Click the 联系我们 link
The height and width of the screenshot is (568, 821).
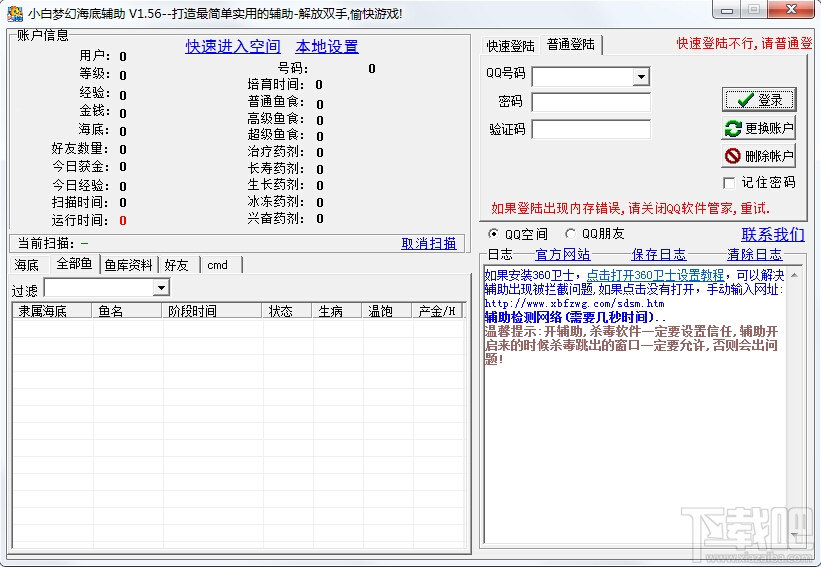[x=773, y=234]
